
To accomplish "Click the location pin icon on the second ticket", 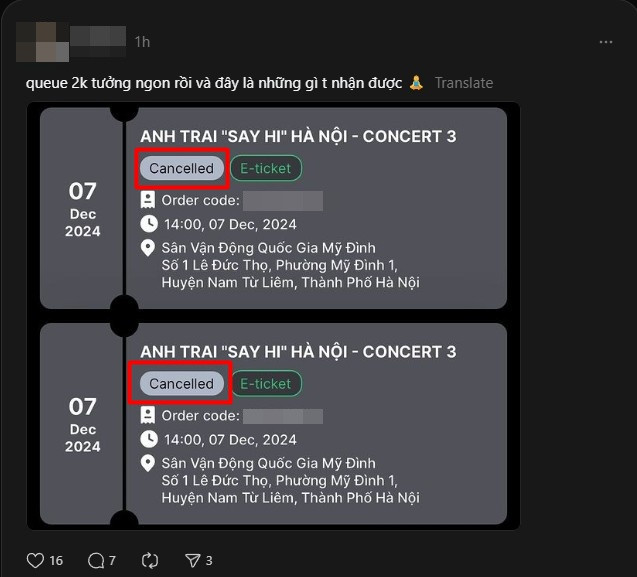I will (149, 463).
